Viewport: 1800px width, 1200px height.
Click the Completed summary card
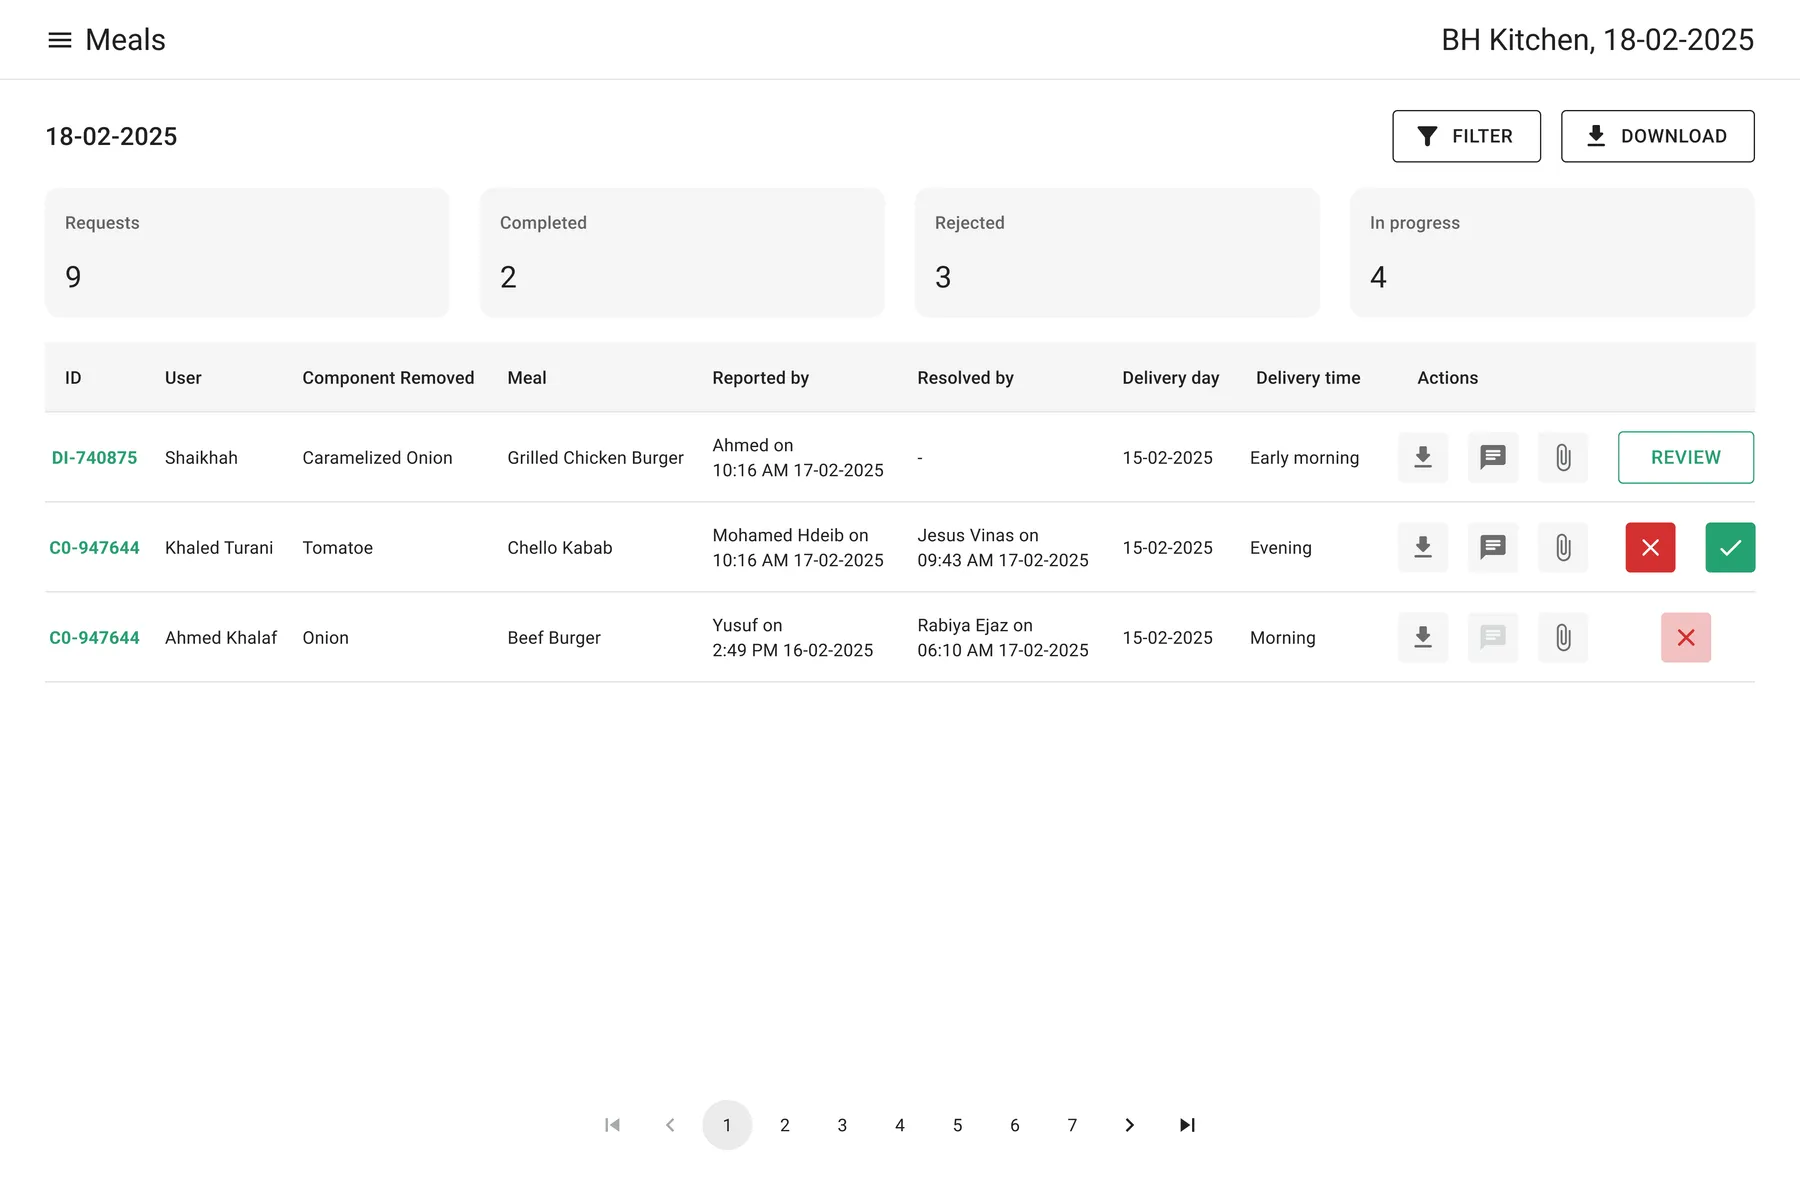pos(682,252)
